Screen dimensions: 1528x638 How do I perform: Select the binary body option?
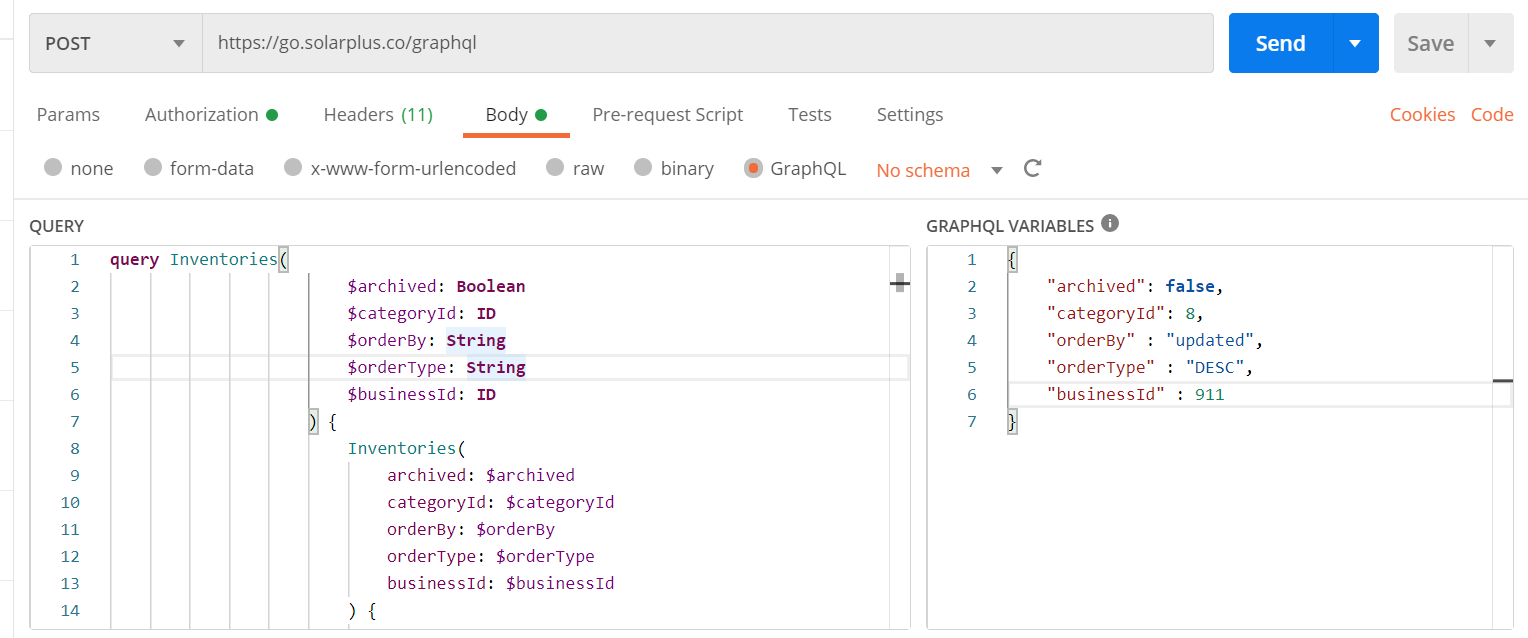643,168
